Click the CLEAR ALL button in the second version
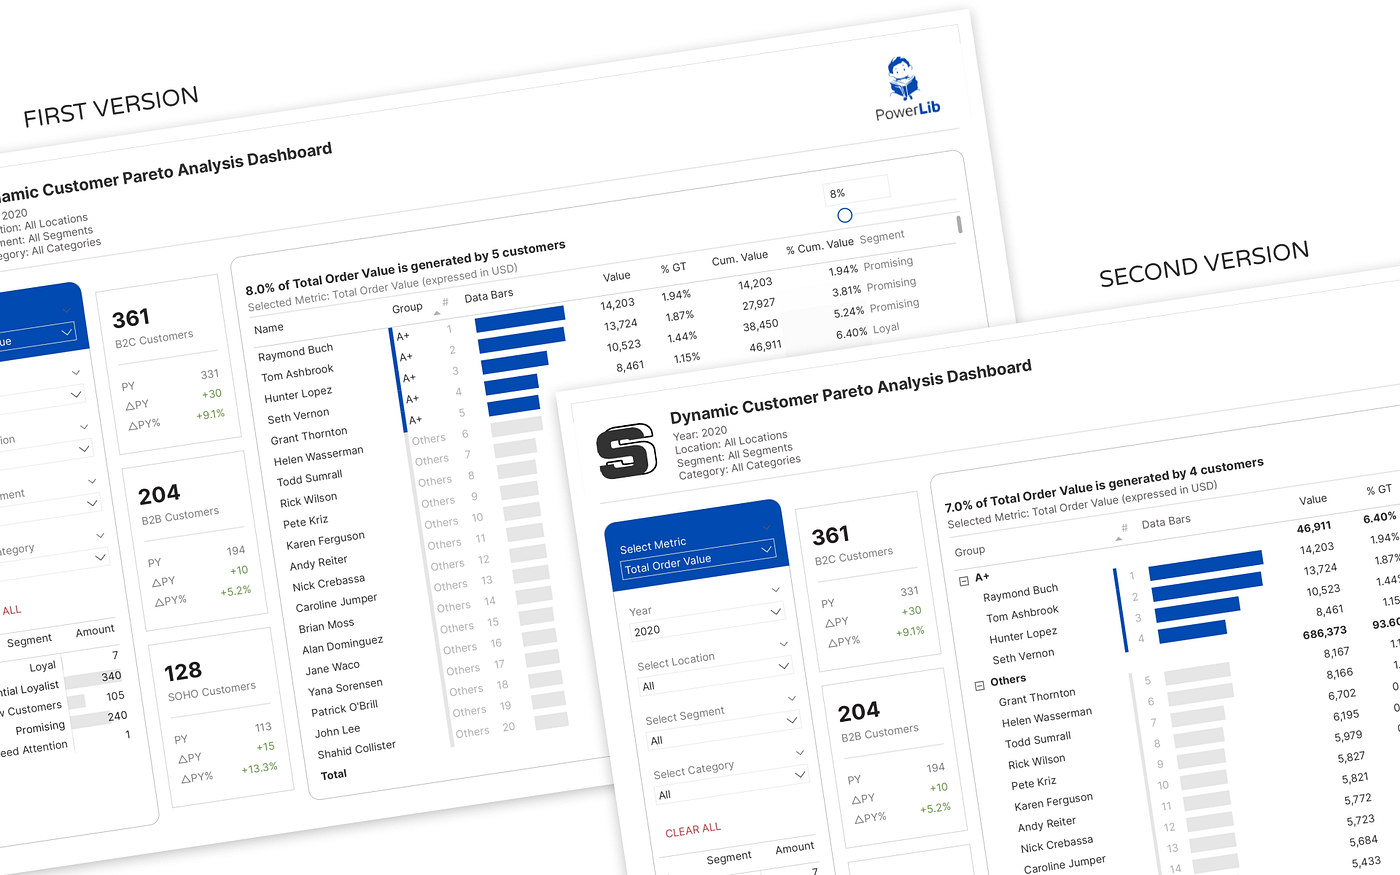This screenshot has width=1400, height=875. tap(693, 829)
